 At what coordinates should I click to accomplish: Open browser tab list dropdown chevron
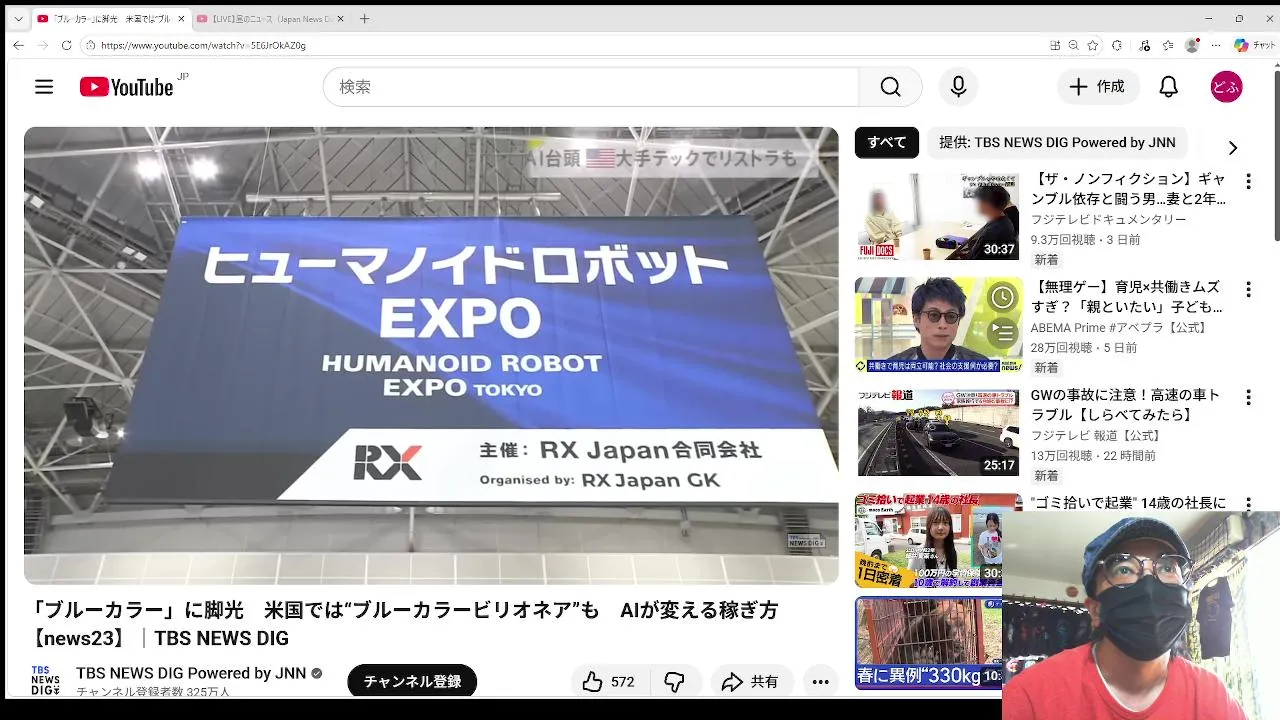pyautogui.click(x=18, y=19)
